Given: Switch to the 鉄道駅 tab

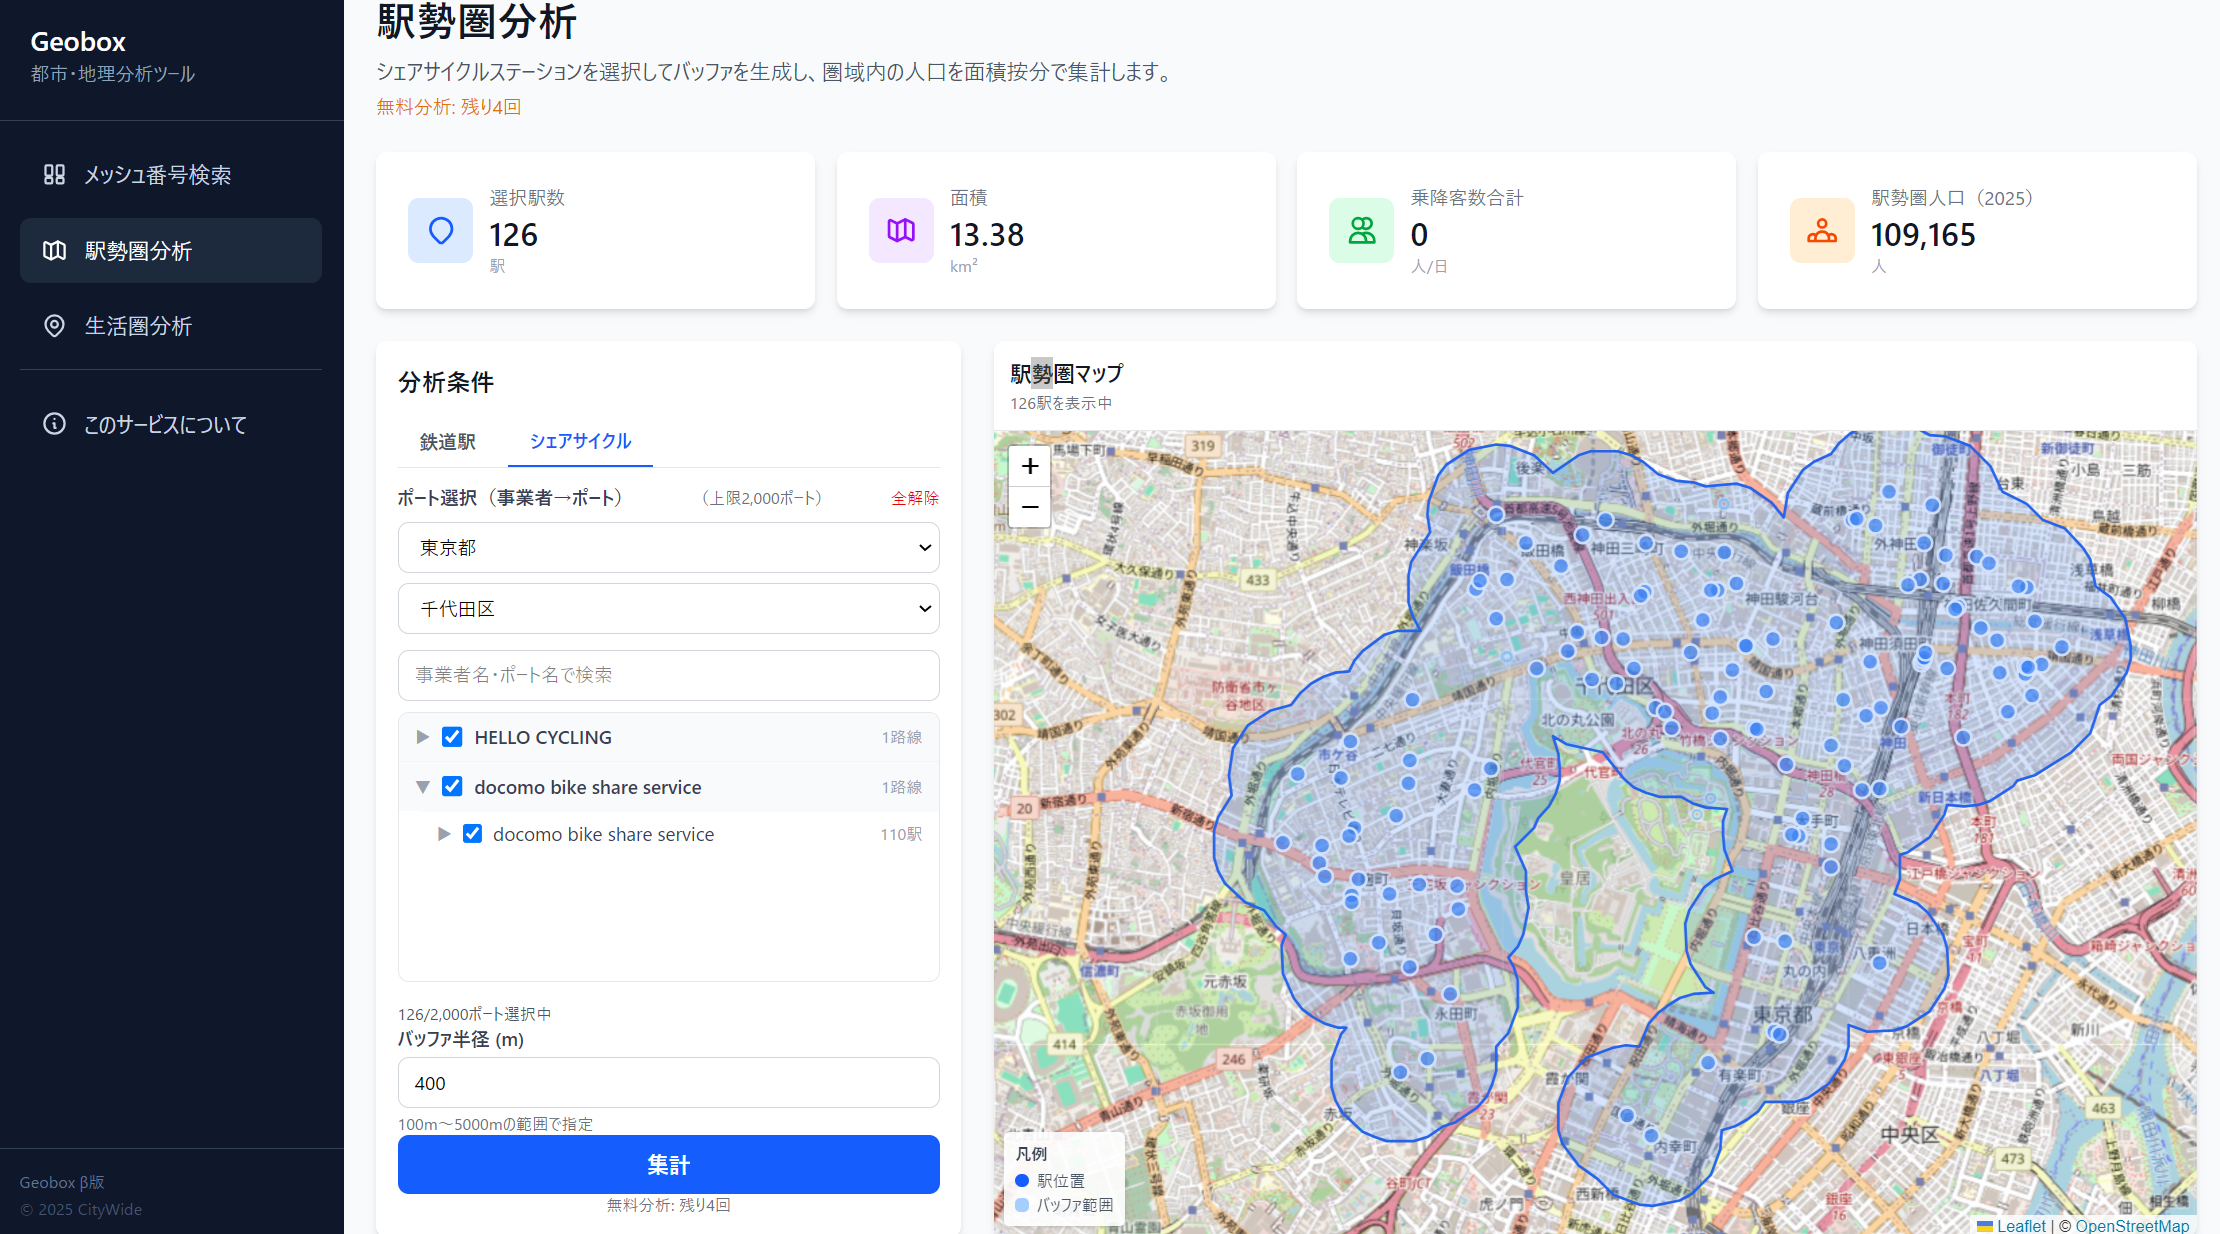Looking at the screenshot, I should (x=447, y=442).
